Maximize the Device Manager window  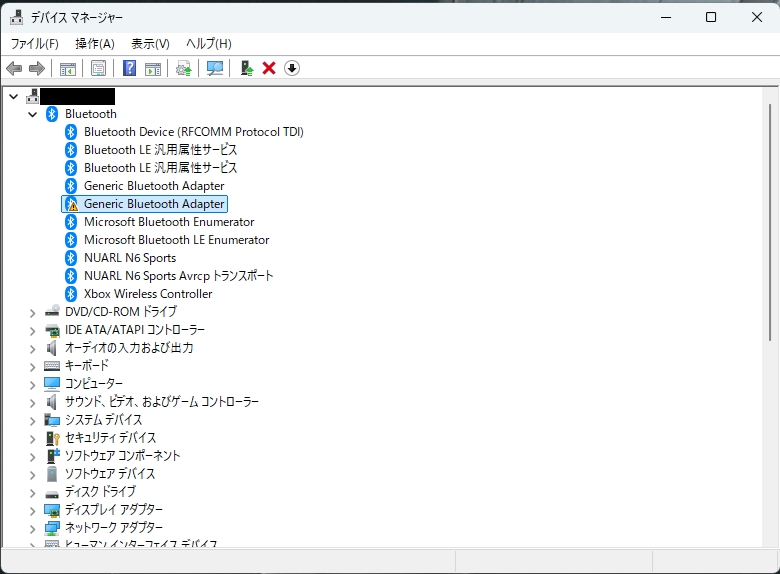point(711,17)
